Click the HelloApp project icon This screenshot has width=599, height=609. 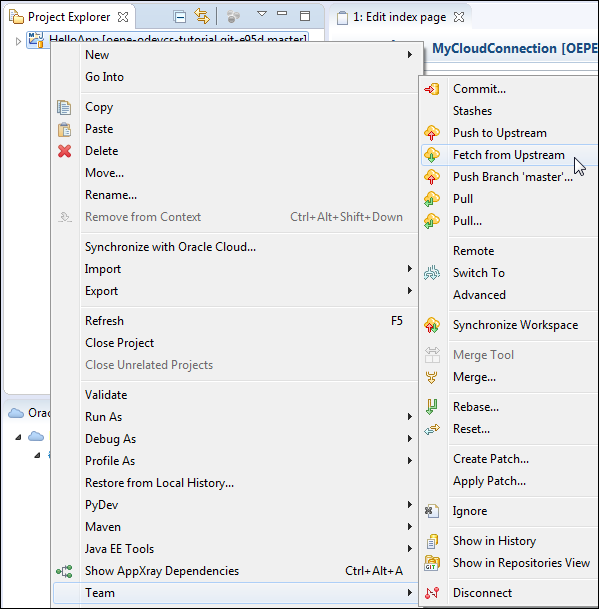pos(36,40)
